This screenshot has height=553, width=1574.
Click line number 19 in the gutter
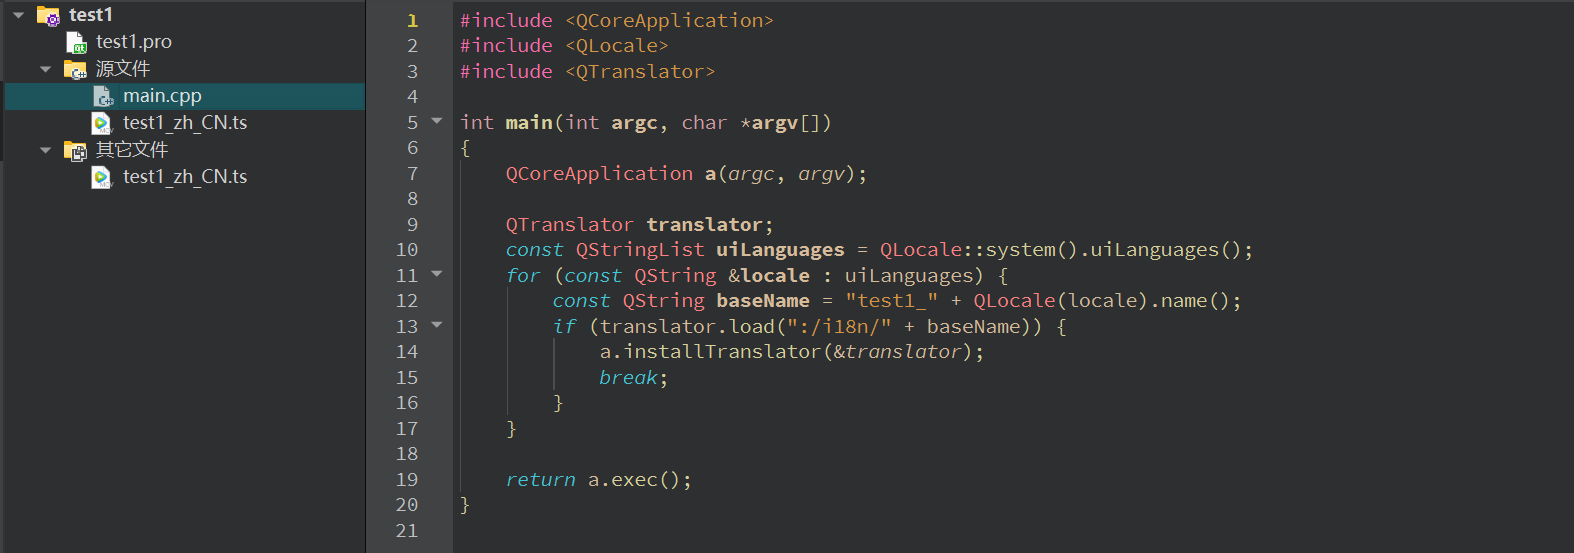tap(407, 479)
